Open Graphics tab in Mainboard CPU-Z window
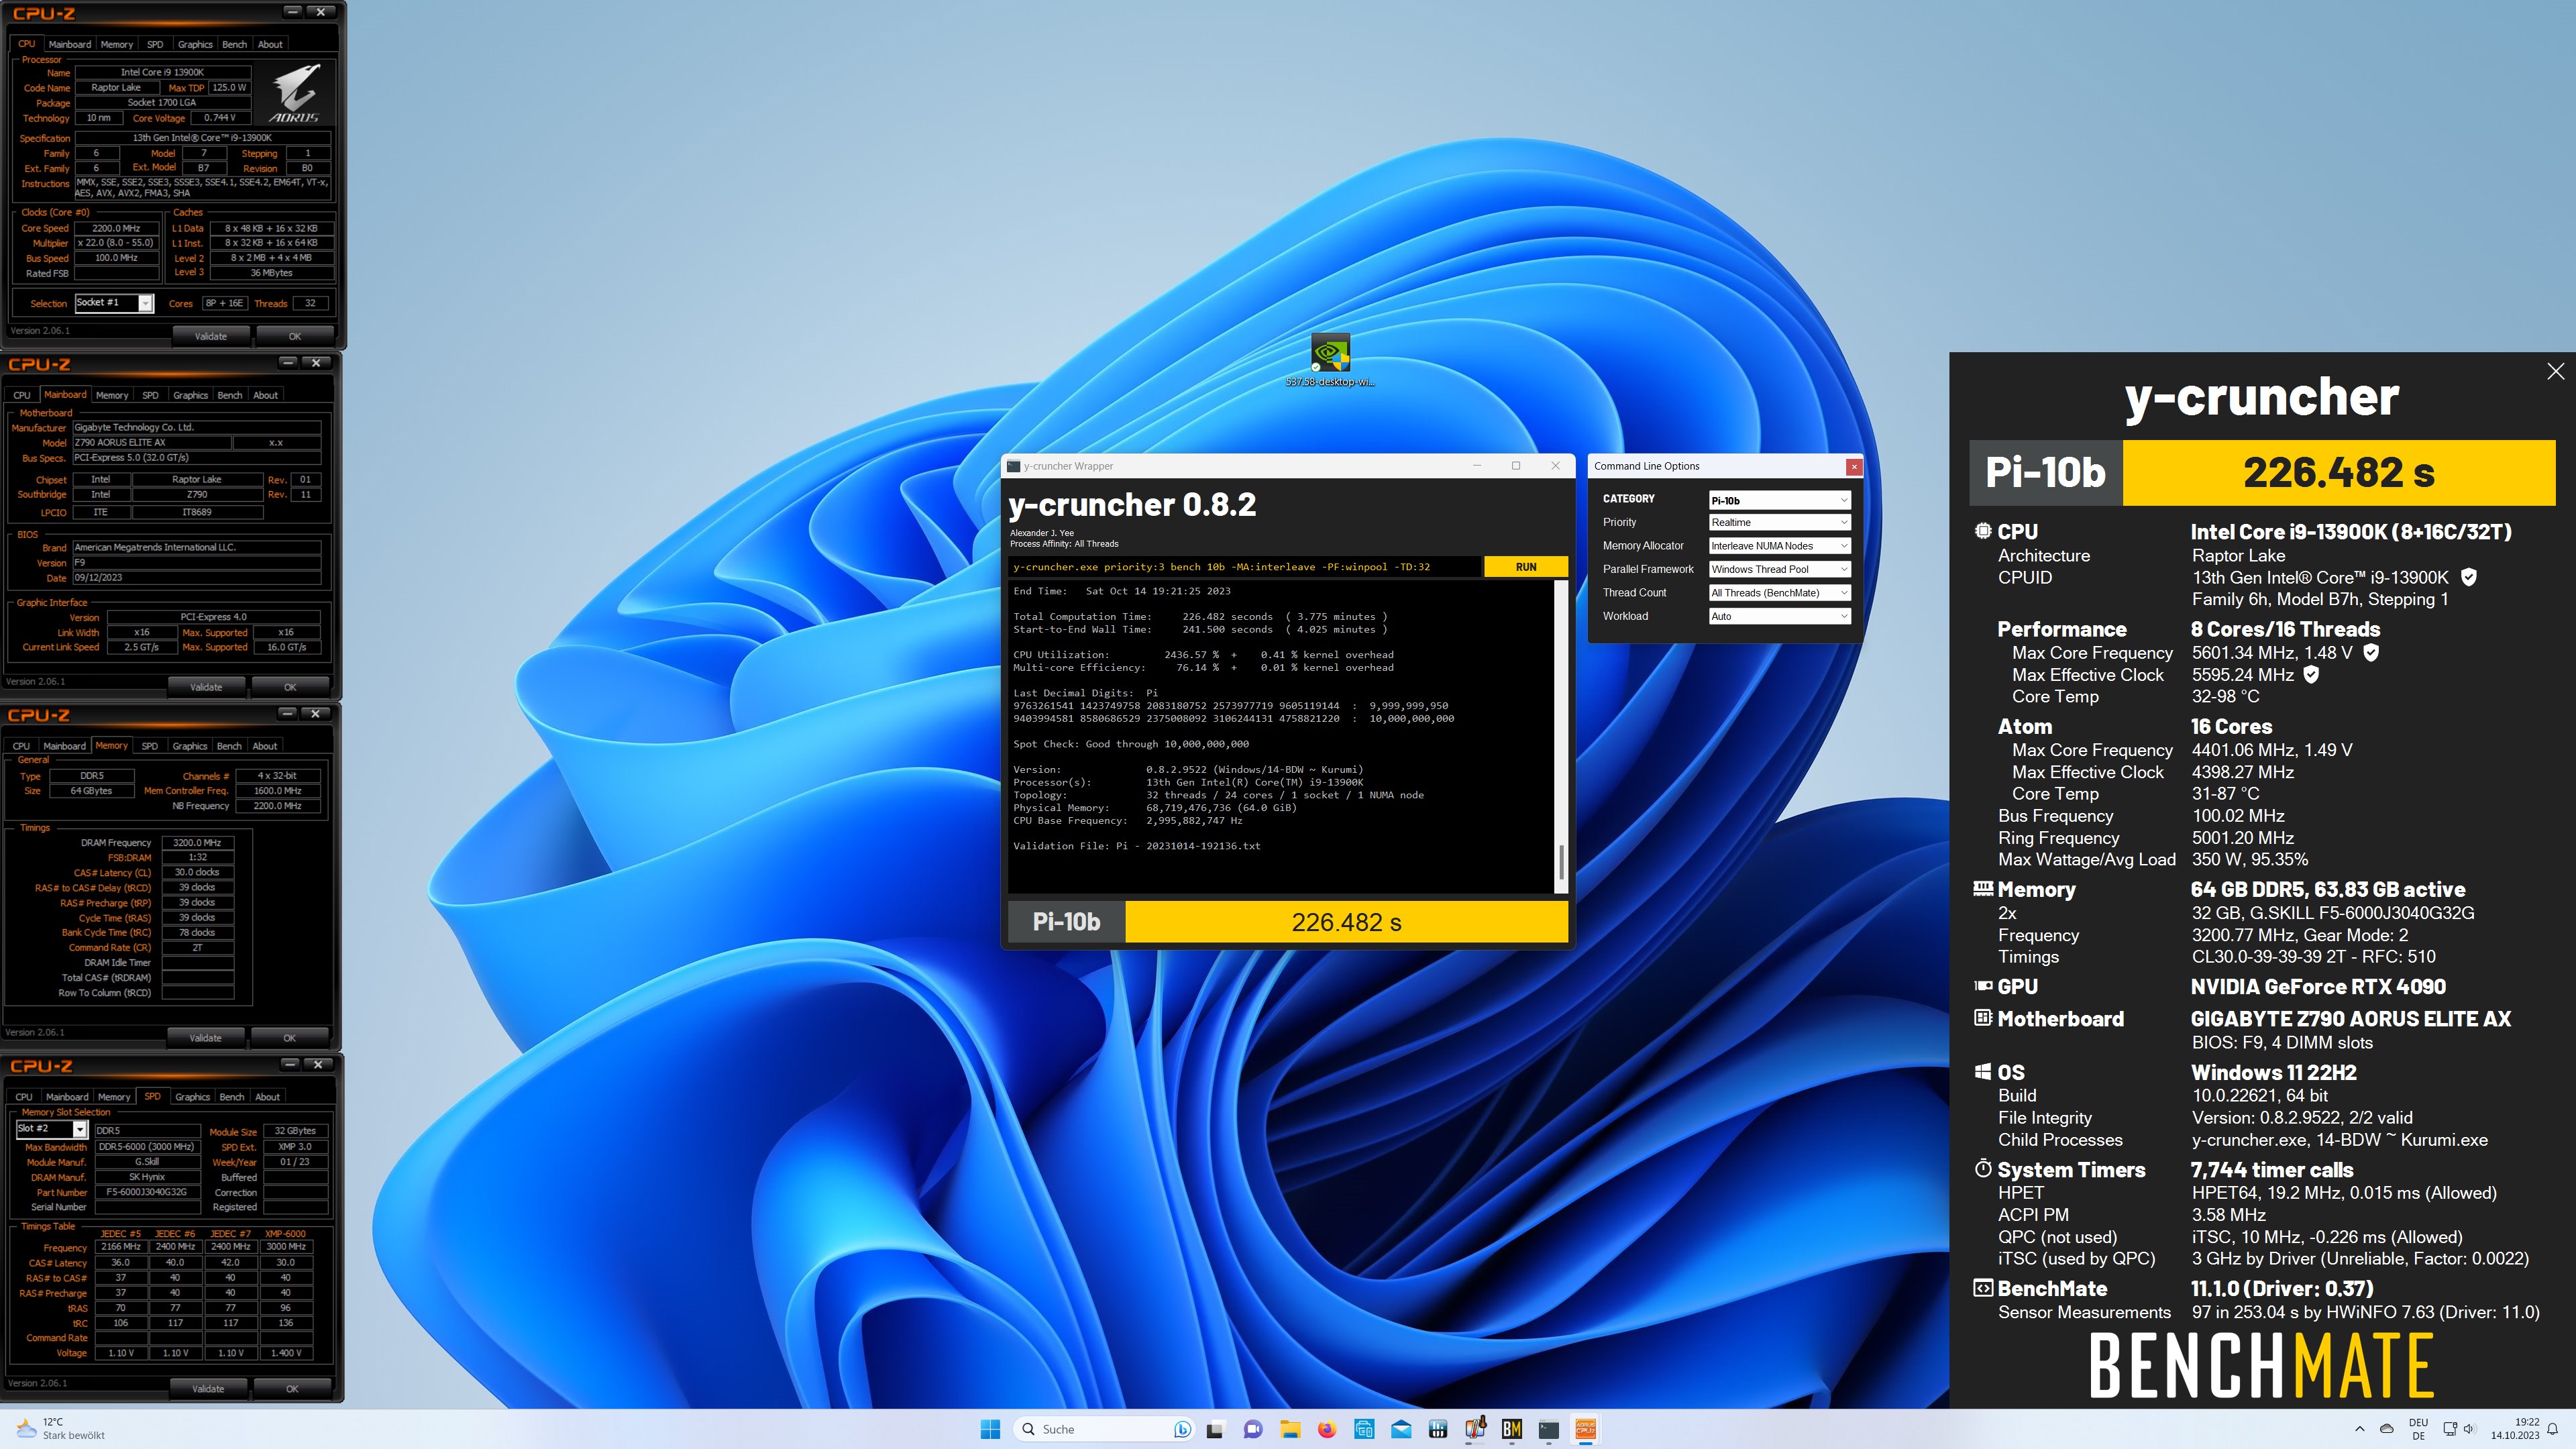 190,395
